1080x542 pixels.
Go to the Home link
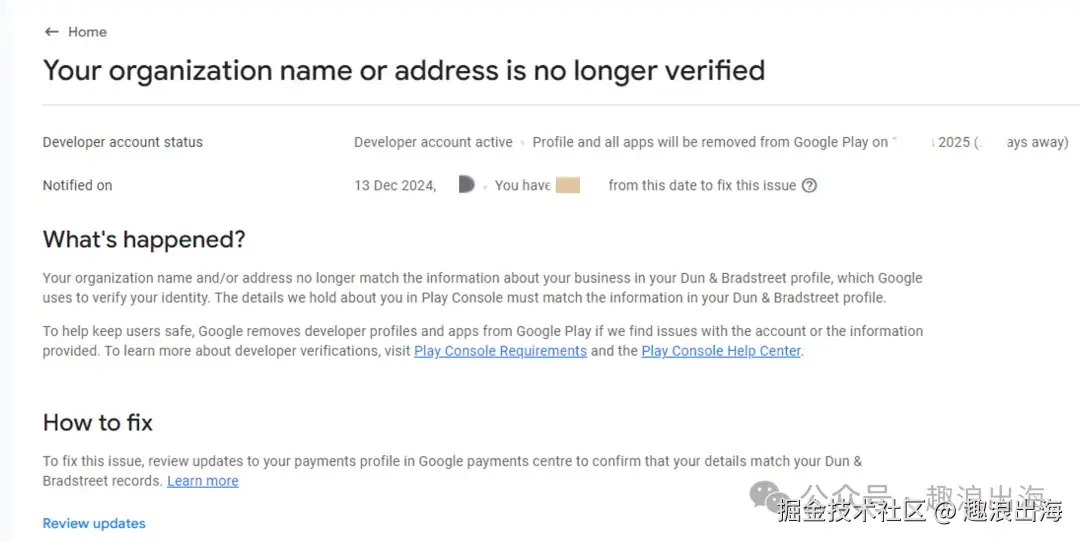pos(87,32)
